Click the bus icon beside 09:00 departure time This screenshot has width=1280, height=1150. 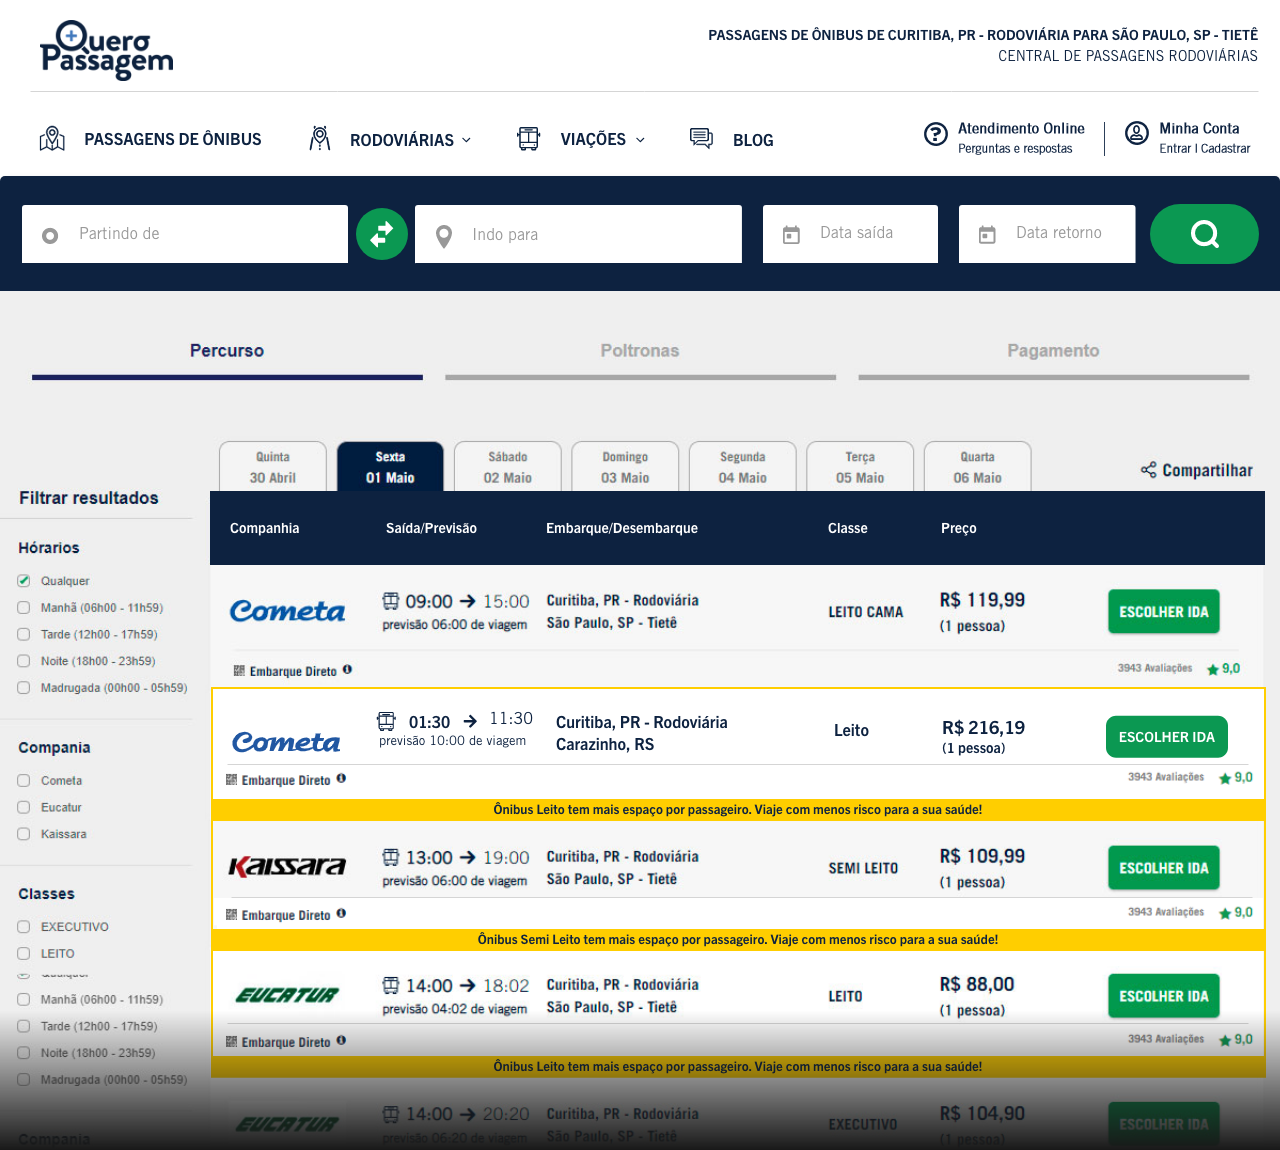pyautogui.click(x=391, y=601)
